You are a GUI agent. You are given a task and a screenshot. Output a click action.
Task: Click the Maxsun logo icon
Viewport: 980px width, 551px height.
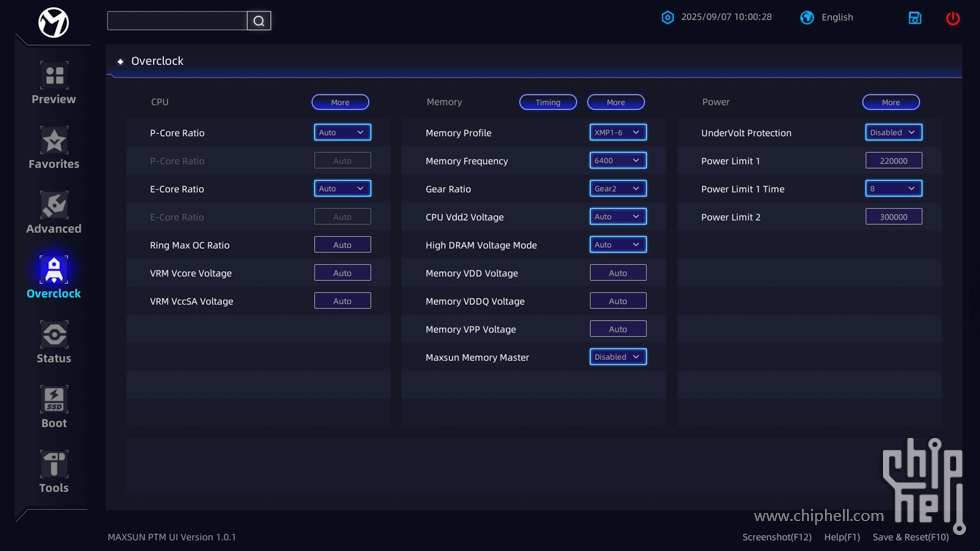click(53, 22)
